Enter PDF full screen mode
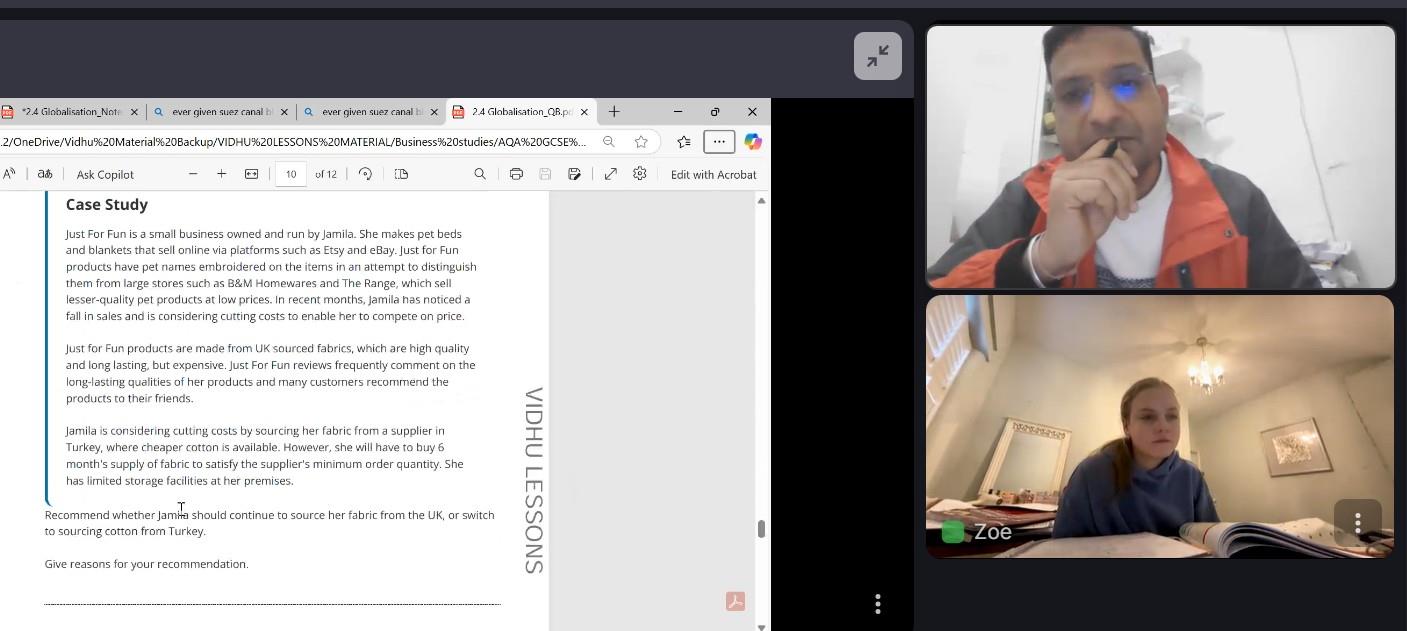 click(610, 174)
